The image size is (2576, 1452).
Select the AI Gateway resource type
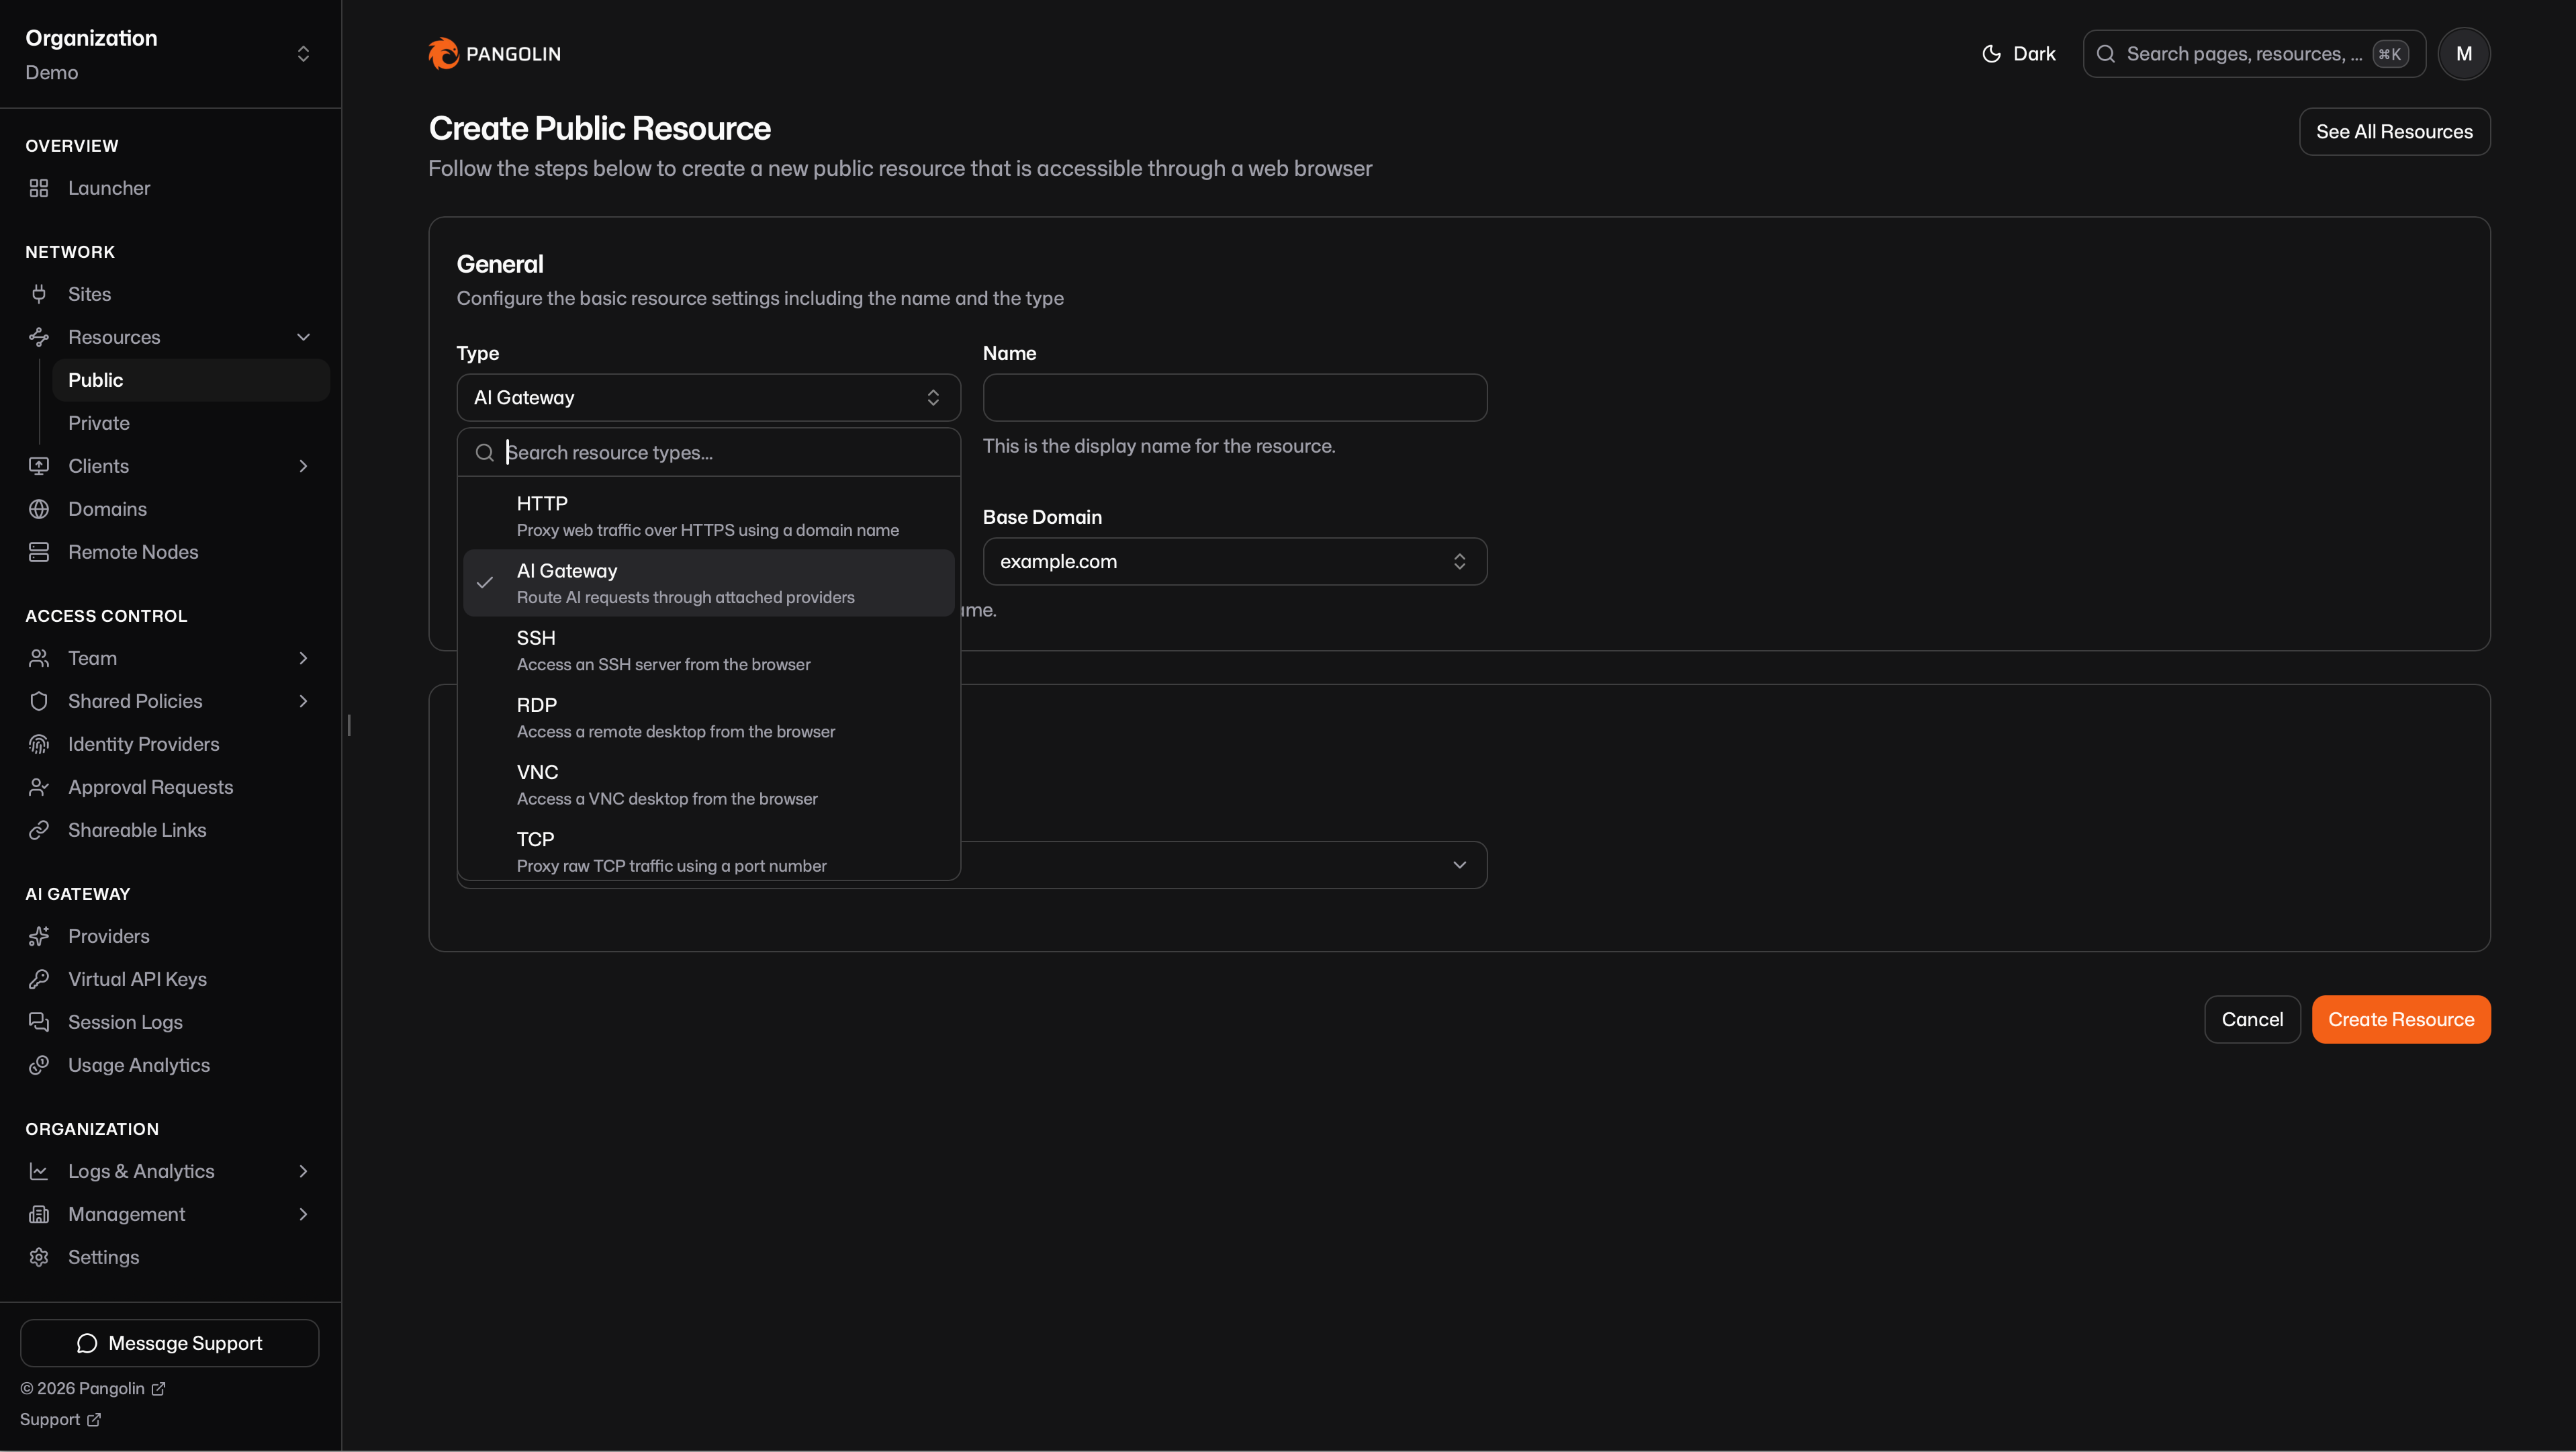pos(708,583)
